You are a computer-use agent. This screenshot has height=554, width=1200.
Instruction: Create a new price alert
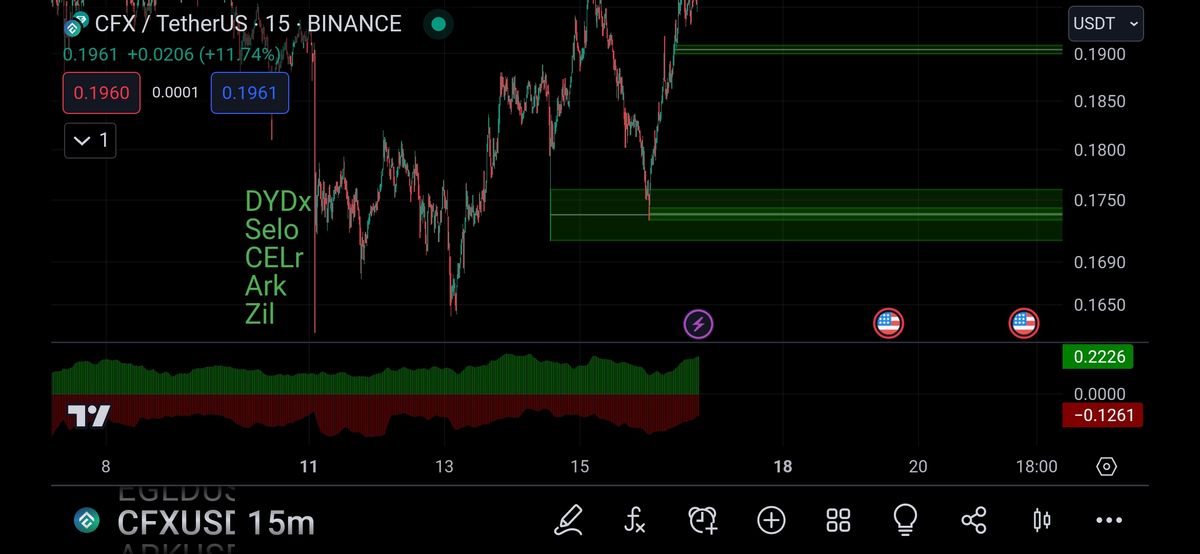703,519
